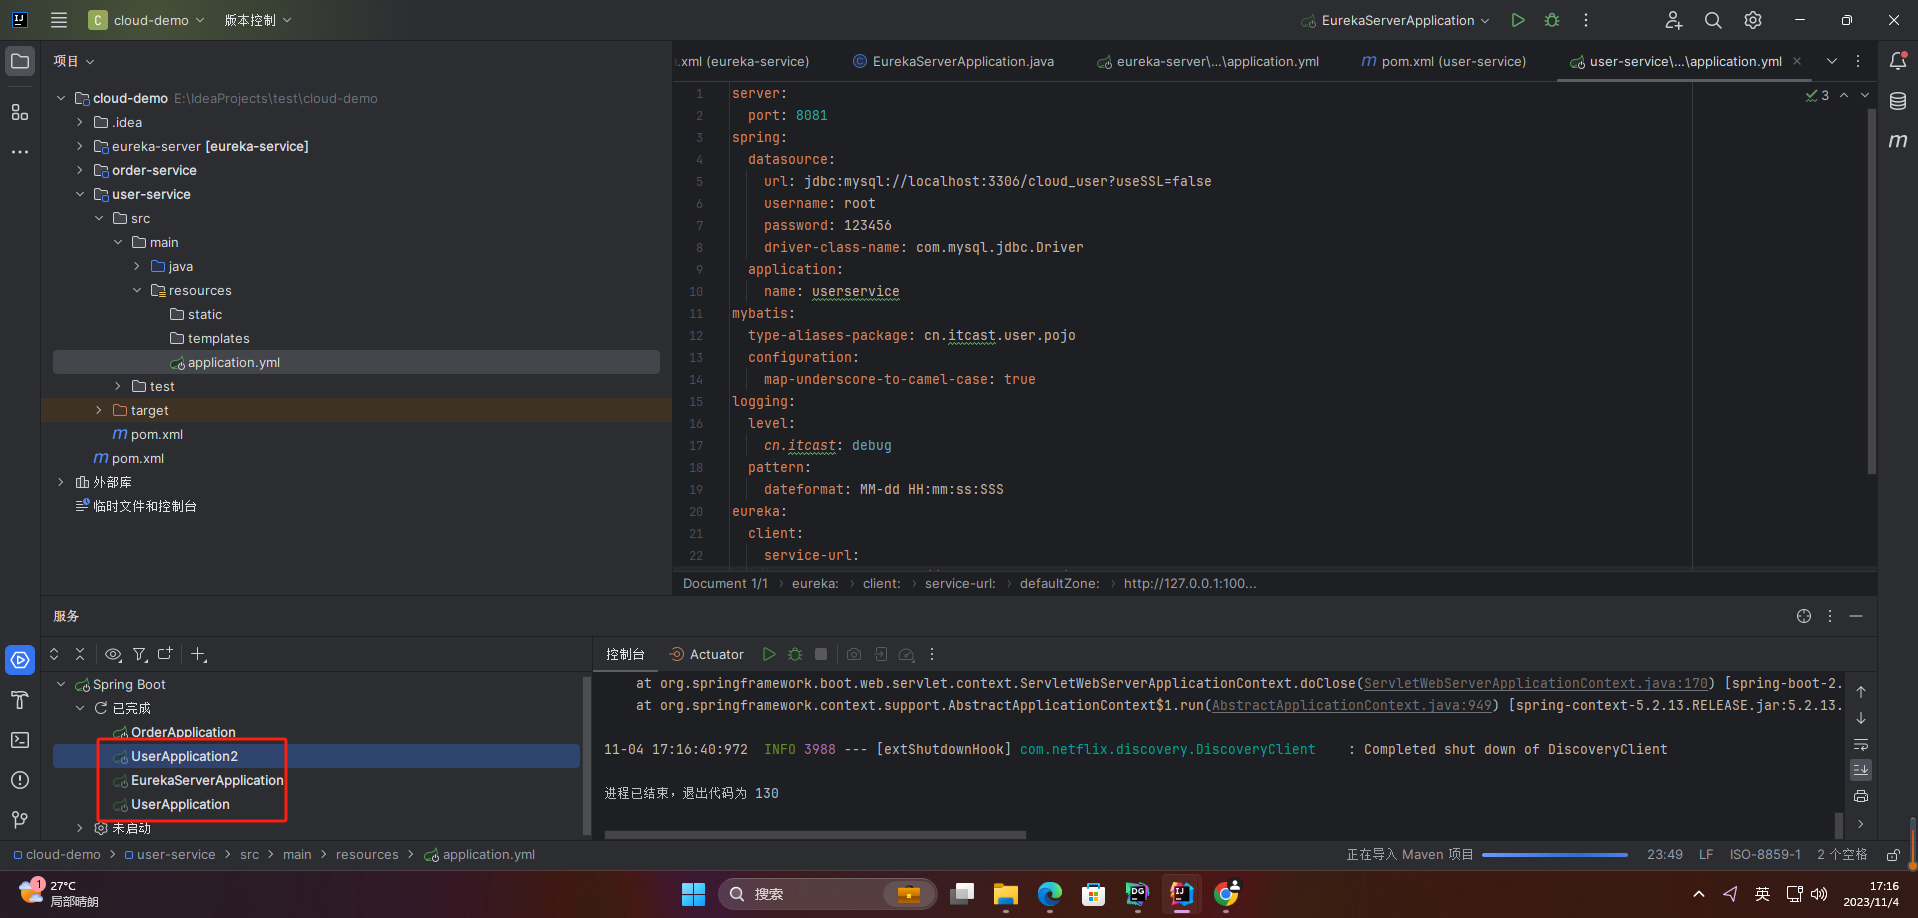Open the 控制台 console tab
The image size is (1918, 918).
625,654
